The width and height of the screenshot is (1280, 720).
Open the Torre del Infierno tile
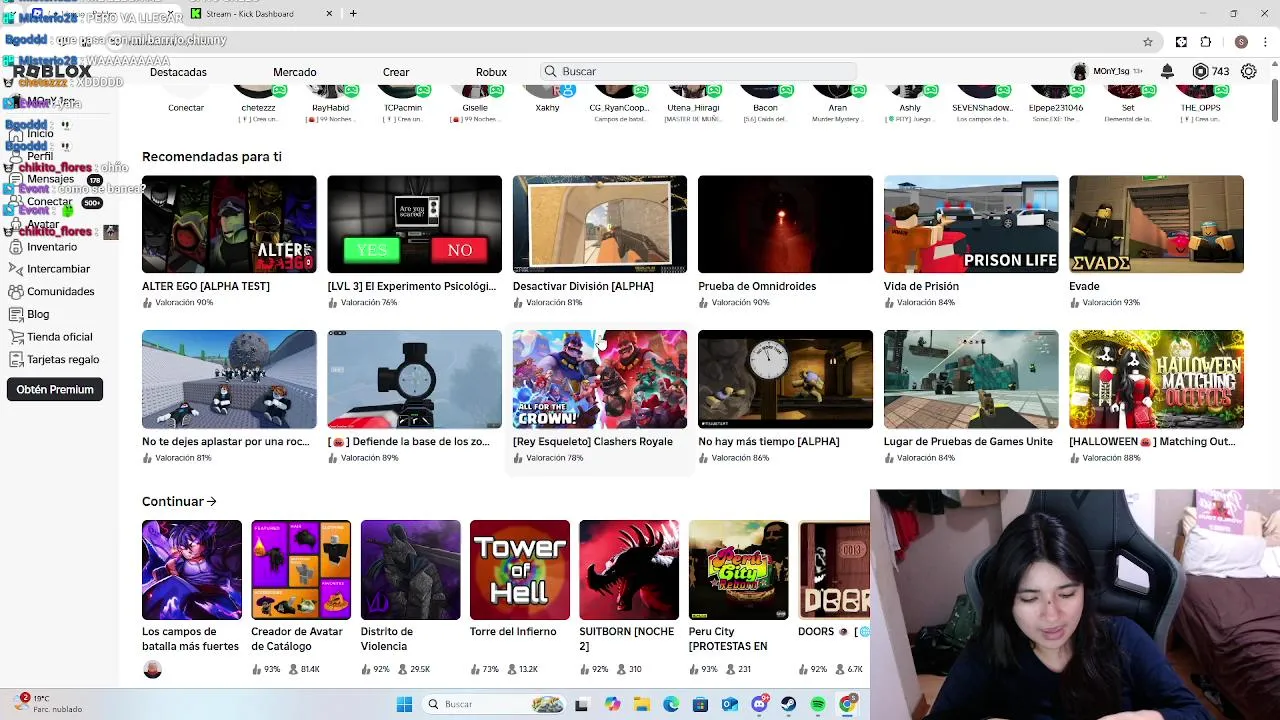click(520, 570)
